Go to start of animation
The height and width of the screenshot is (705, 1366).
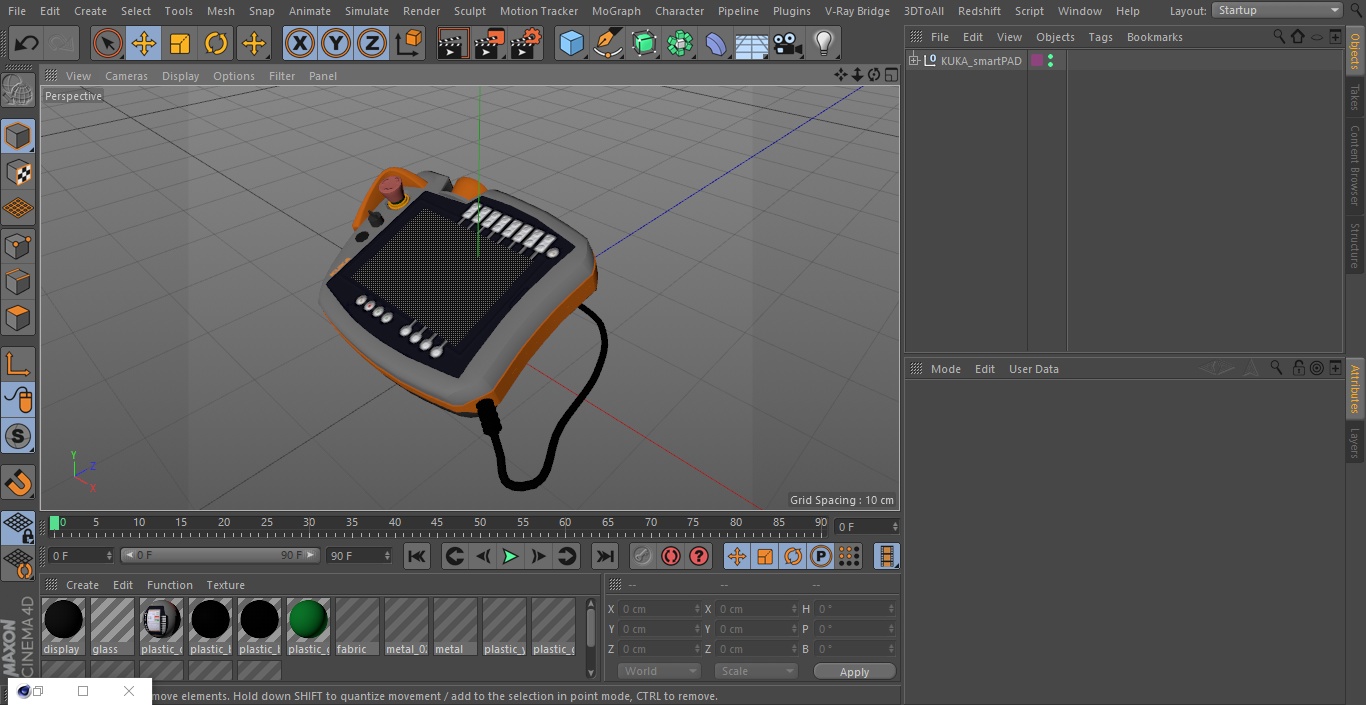[417, 556]
